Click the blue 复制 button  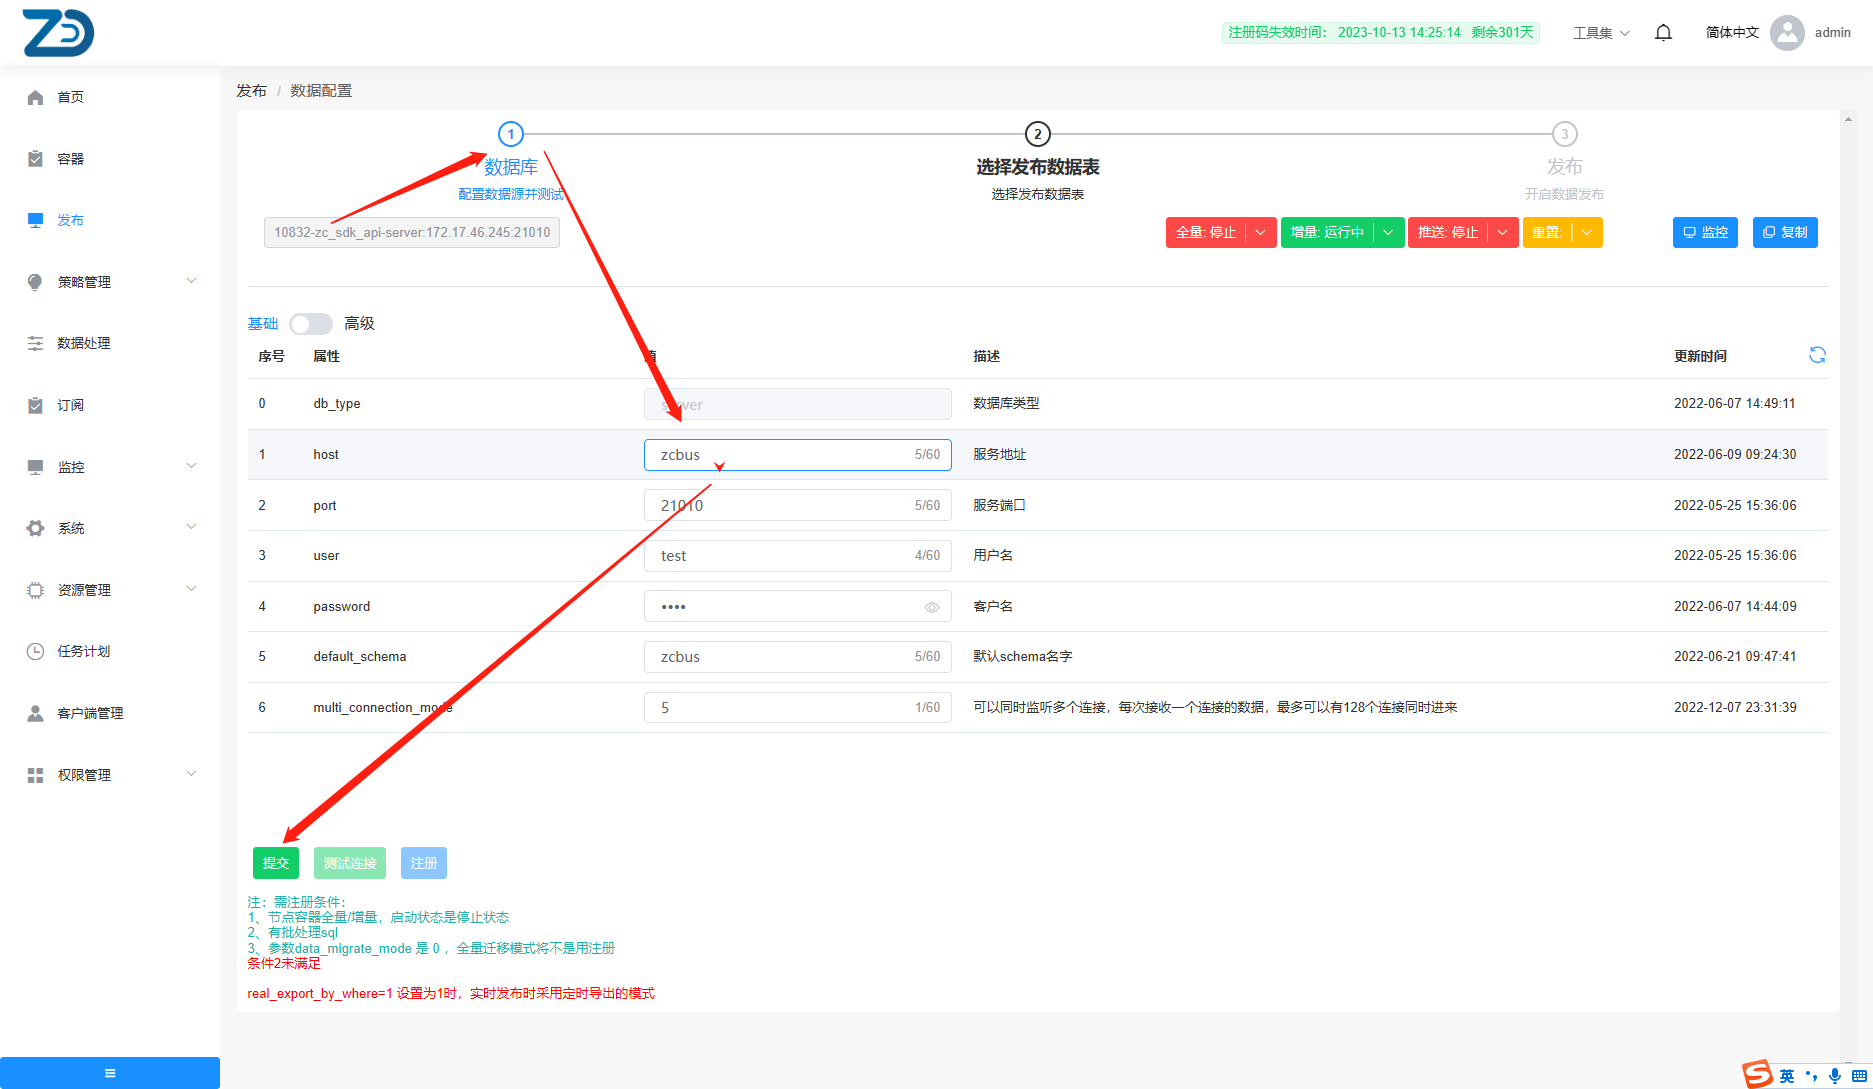pyautogui.click(x=1784, y=233)
